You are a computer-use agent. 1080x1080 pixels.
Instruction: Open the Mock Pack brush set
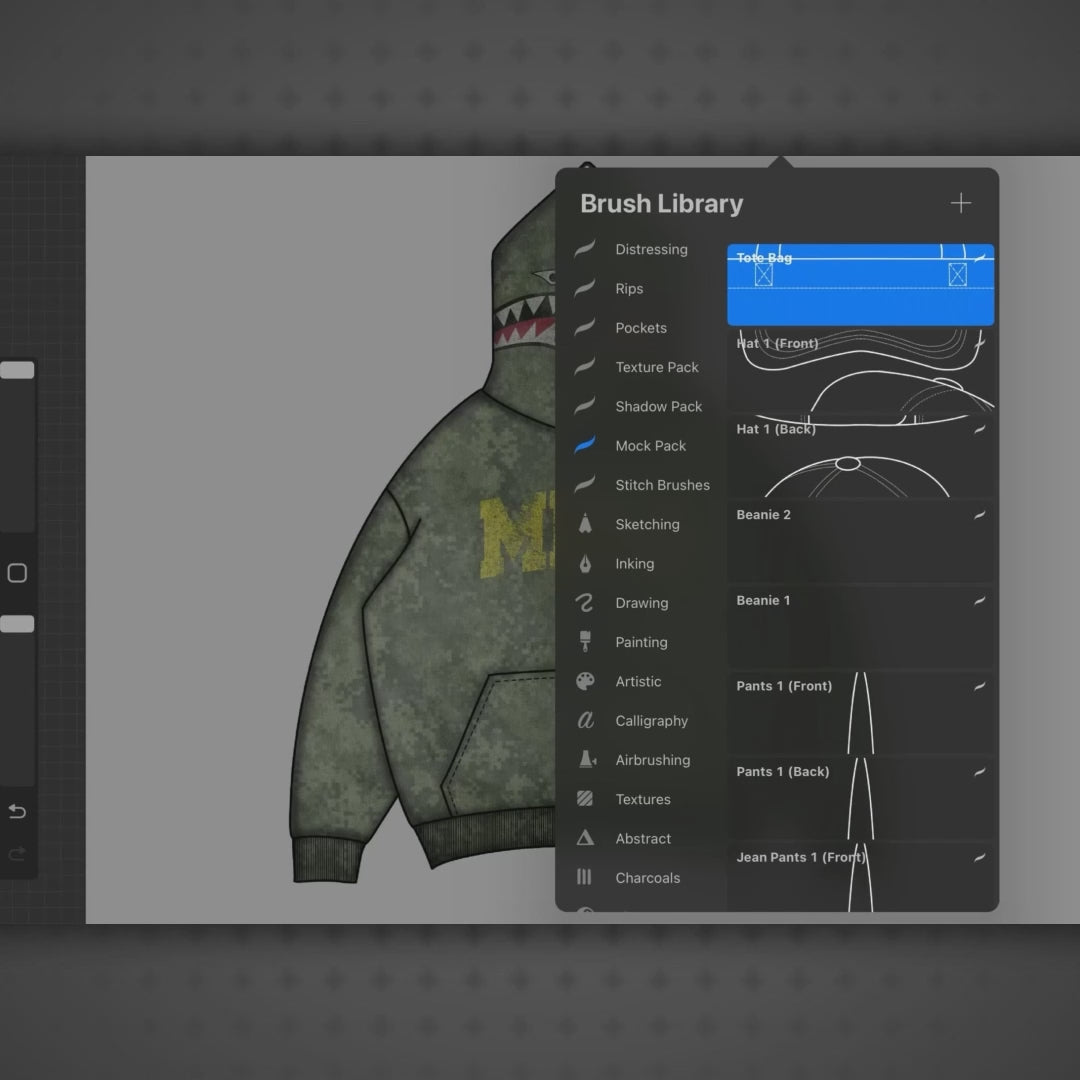pyautogui.click(x=650, y=446)
